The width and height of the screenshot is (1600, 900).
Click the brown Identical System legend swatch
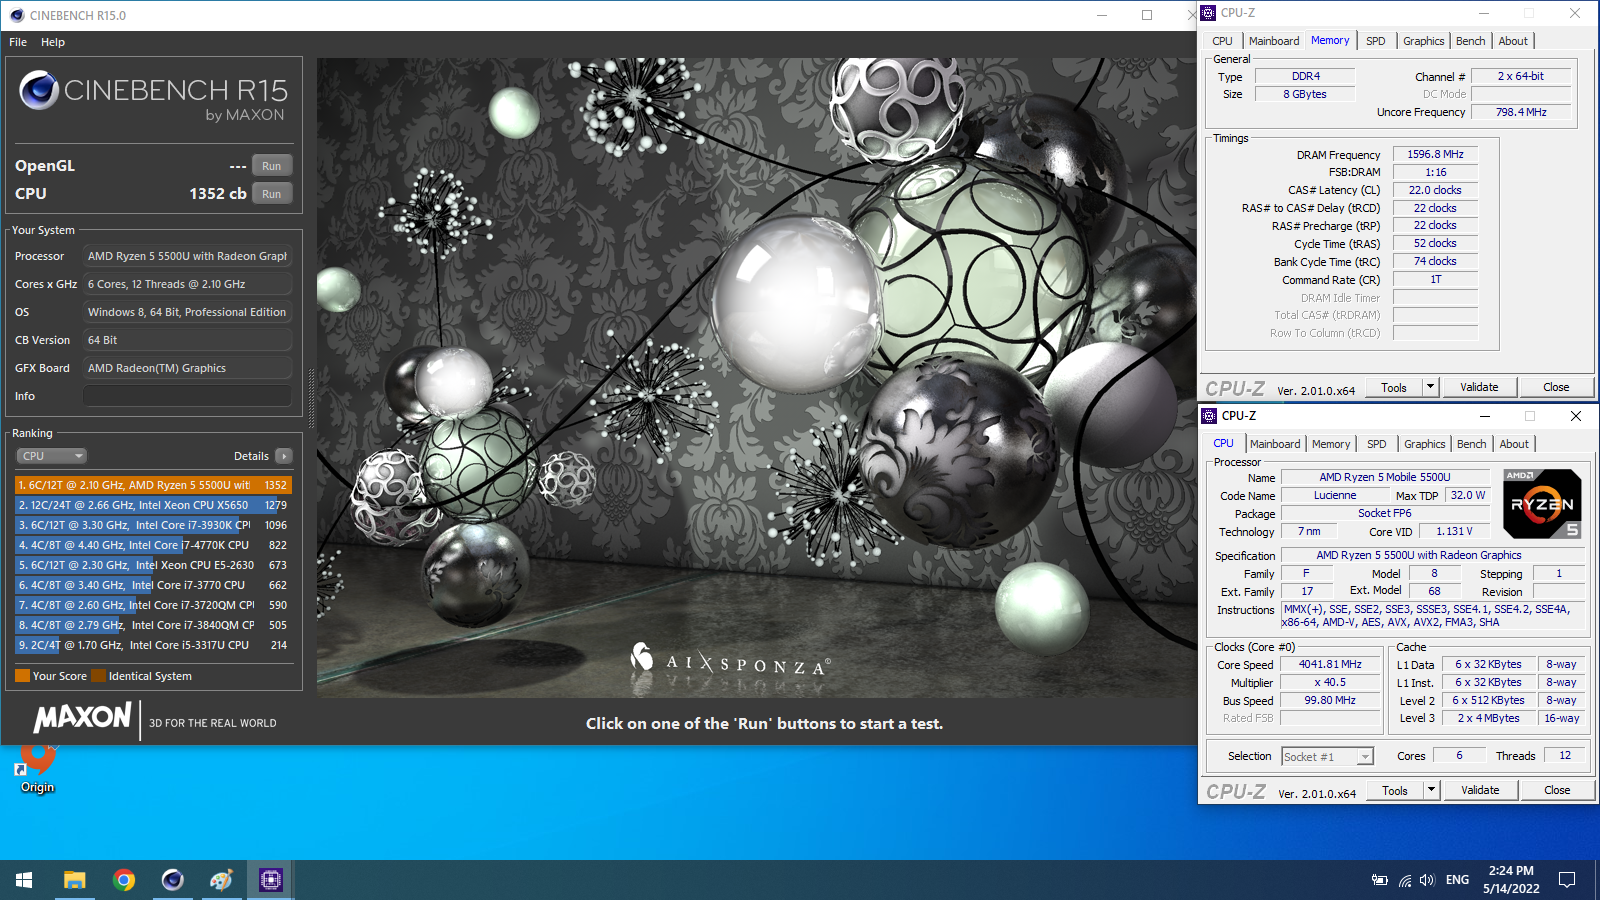(x=98, y=676)
